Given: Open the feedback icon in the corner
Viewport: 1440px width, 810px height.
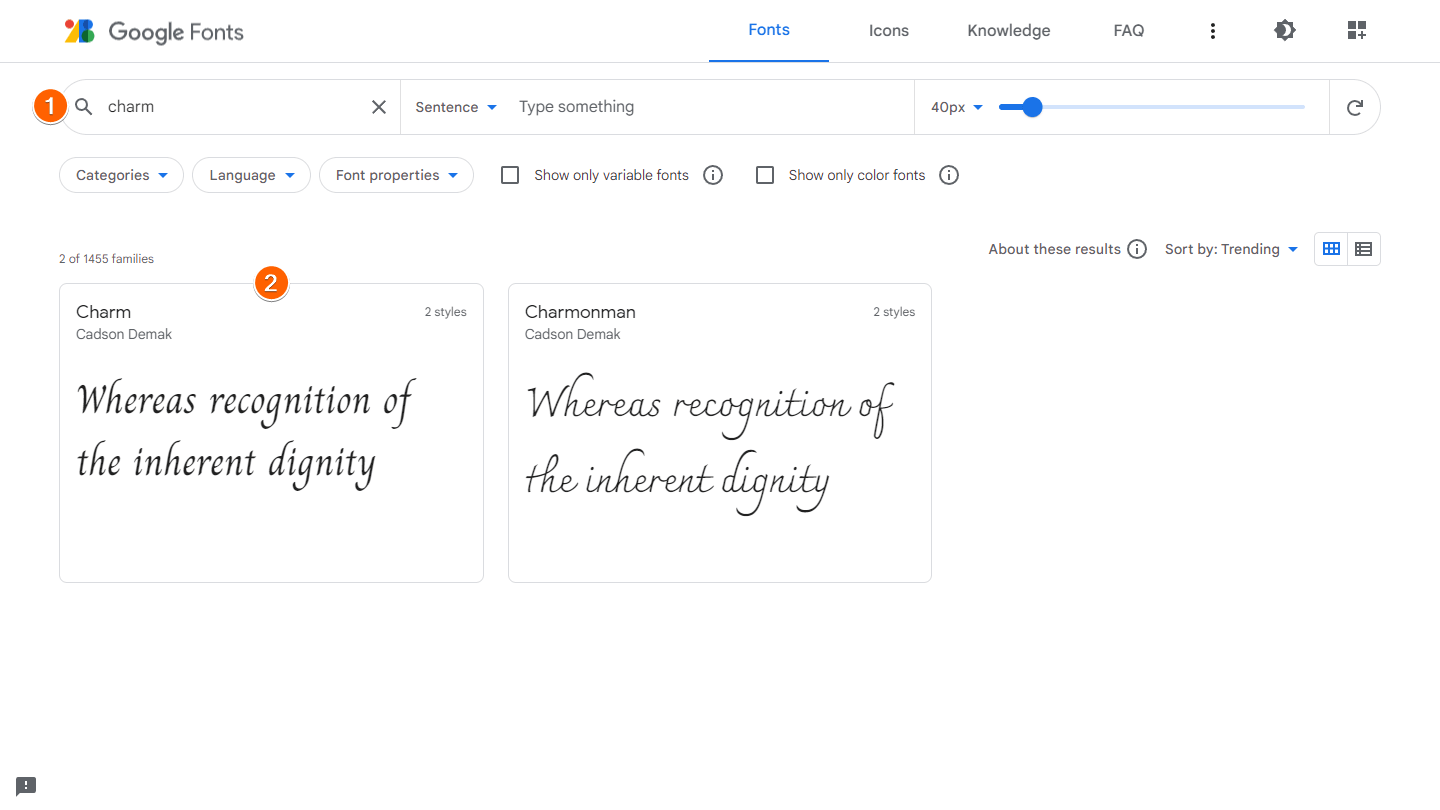Looking at the screenshot, I should click(25, 785).
